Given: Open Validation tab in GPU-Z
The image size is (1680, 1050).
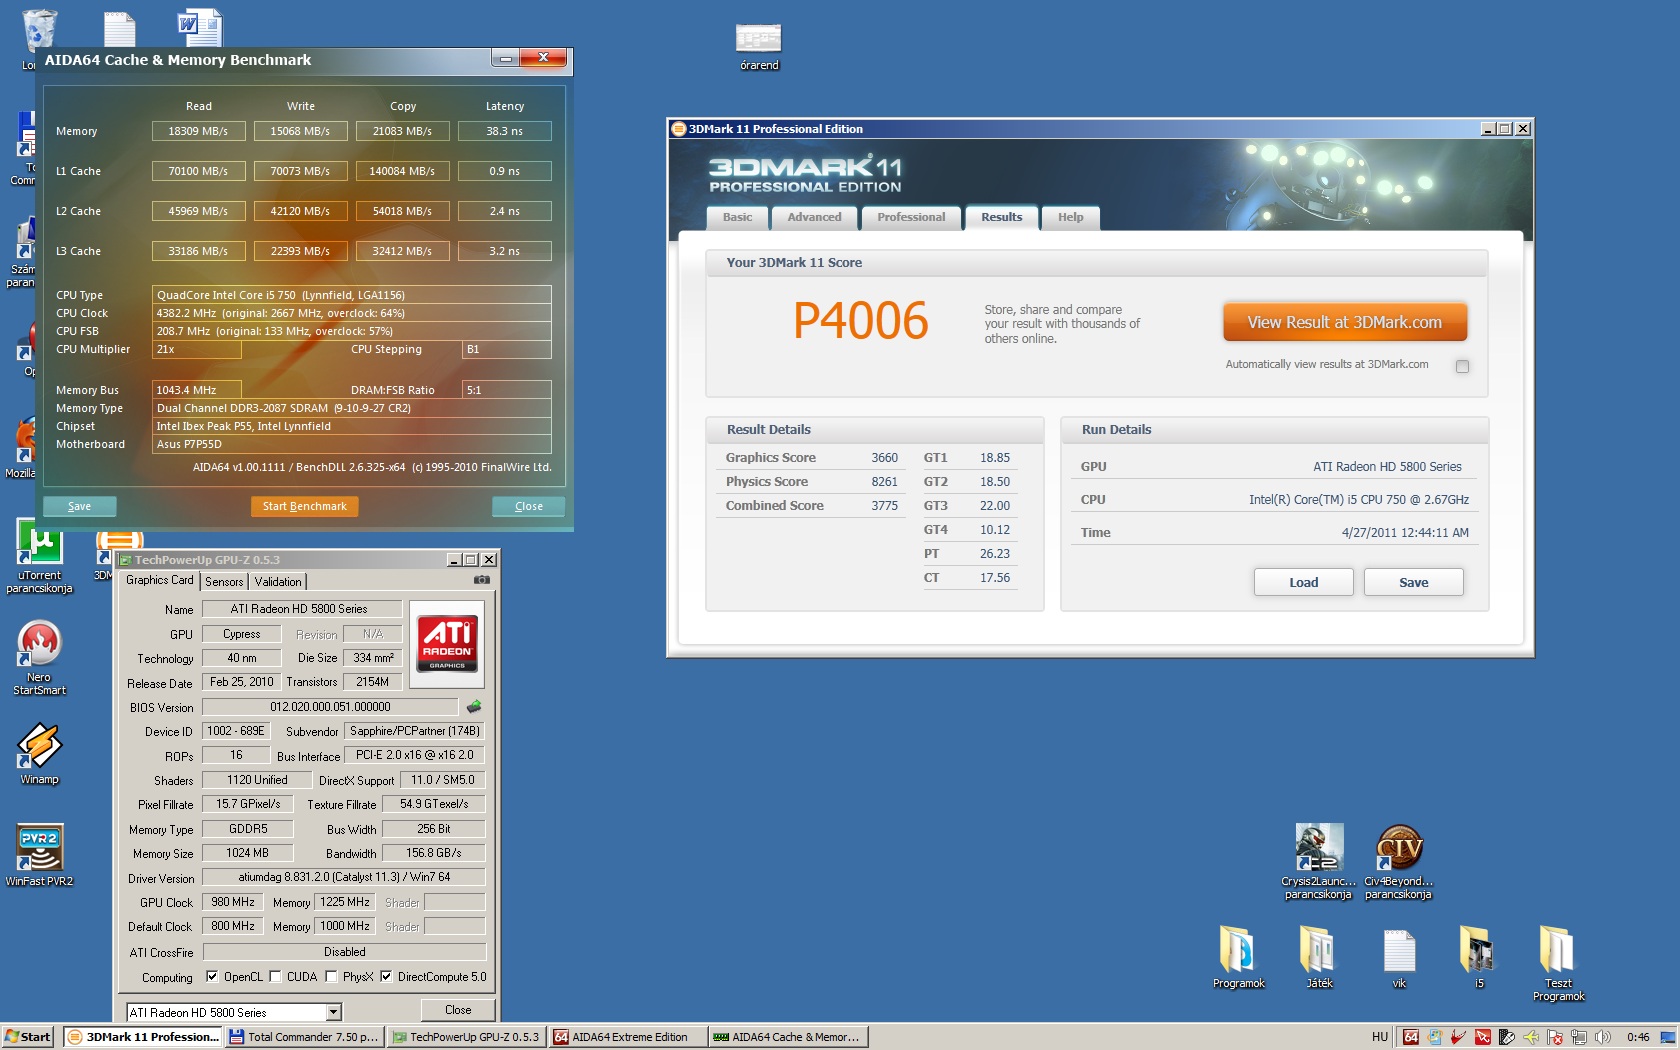Looking at the screenshot, I should (278, 582).
